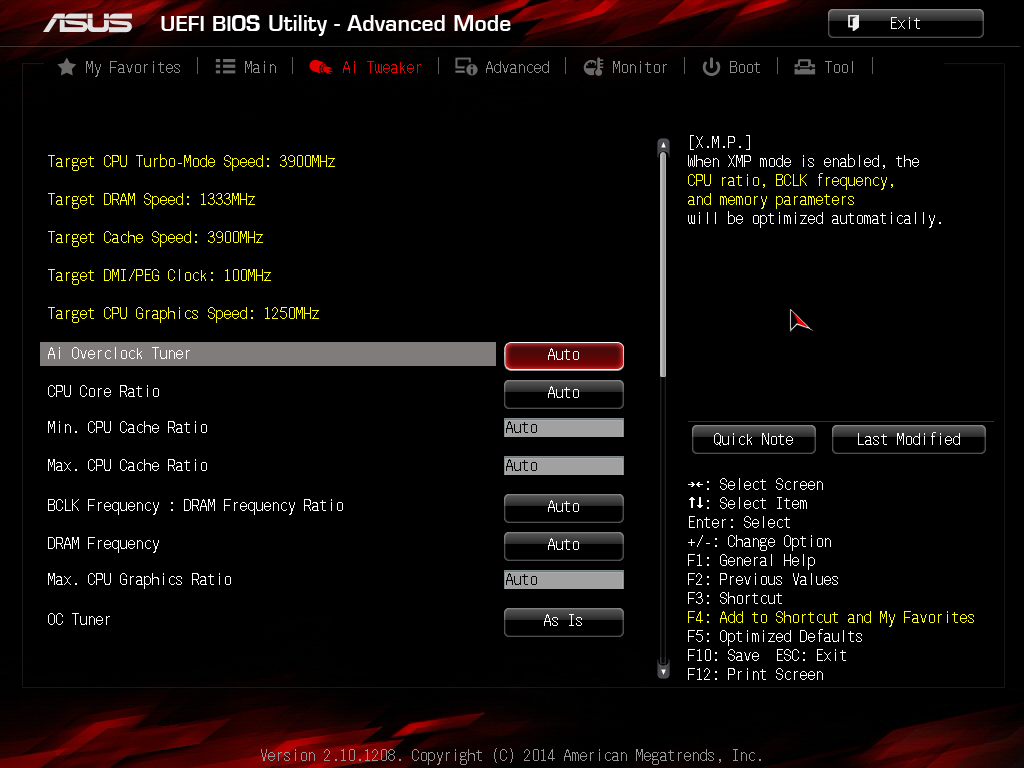Click Target CPU Graphics Speed: 1250MHz text
1024x768 pixels.
pyautogui.click(x=183, y=313)
